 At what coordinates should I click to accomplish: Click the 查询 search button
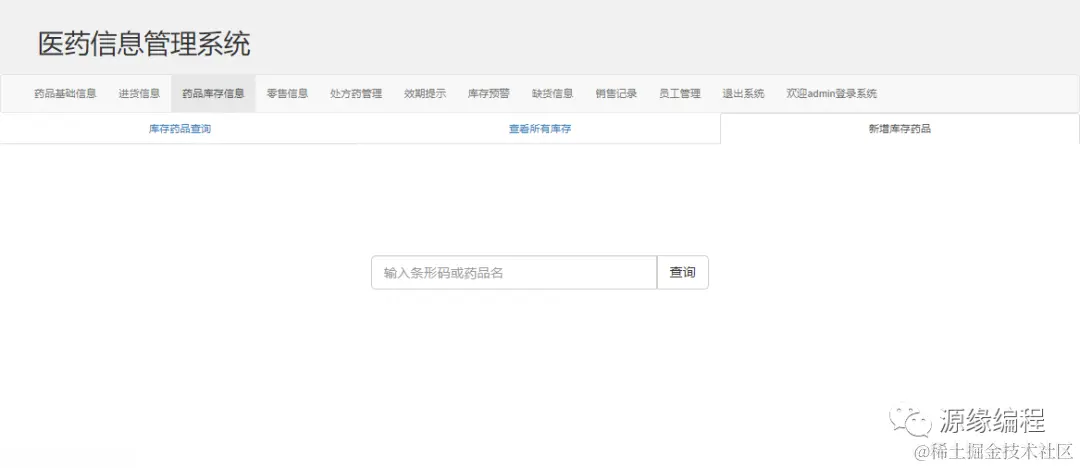683,273
